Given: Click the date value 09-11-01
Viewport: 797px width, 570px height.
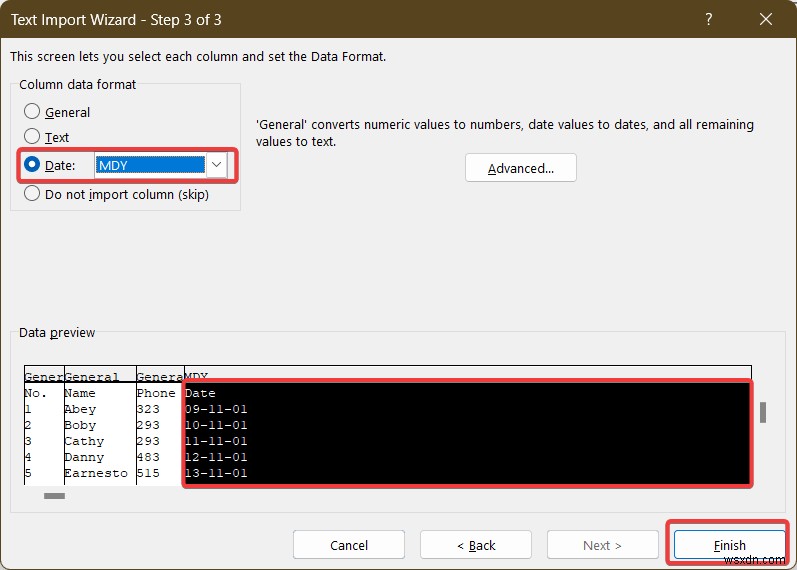Looking at the screenshot, I should point(216,409).
